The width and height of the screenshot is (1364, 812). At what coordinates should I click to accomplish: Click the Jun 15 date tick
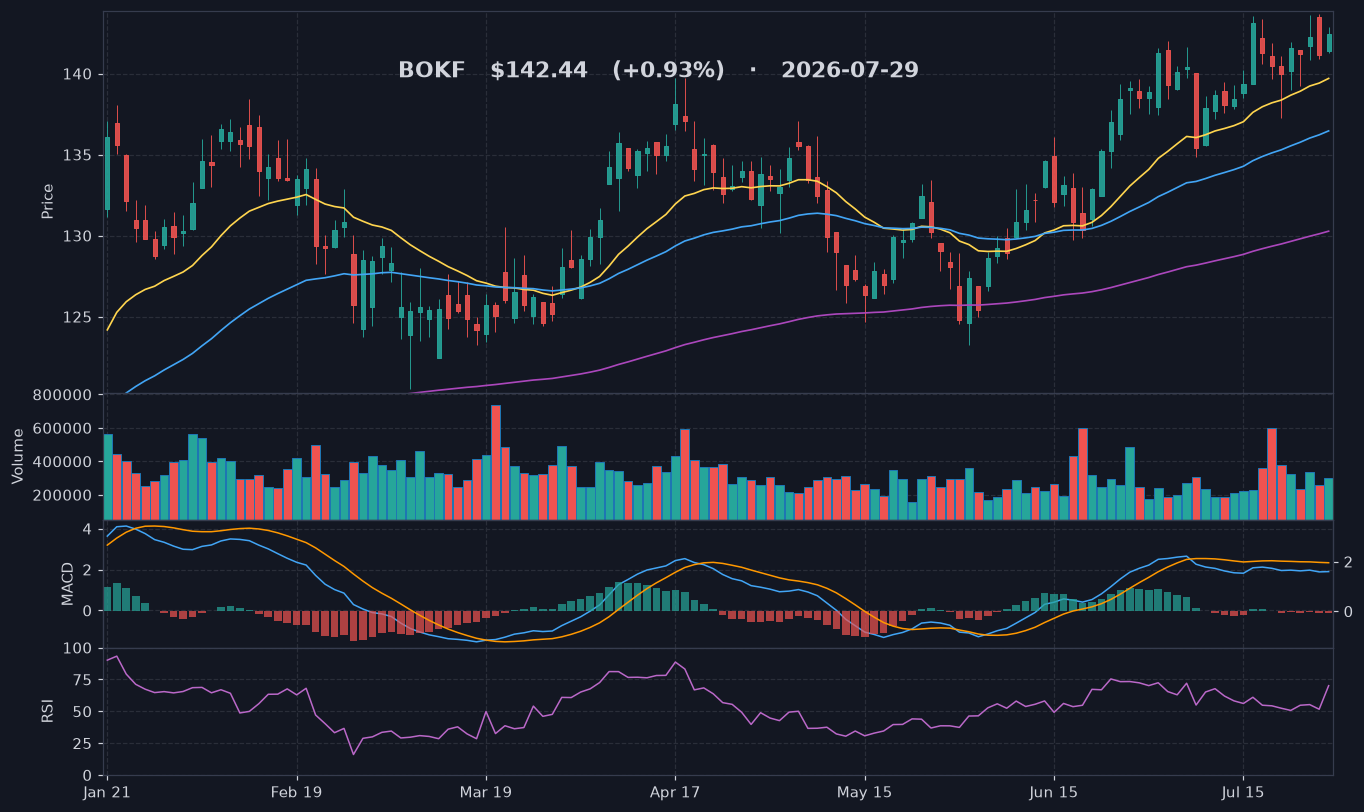[1054, 792]
